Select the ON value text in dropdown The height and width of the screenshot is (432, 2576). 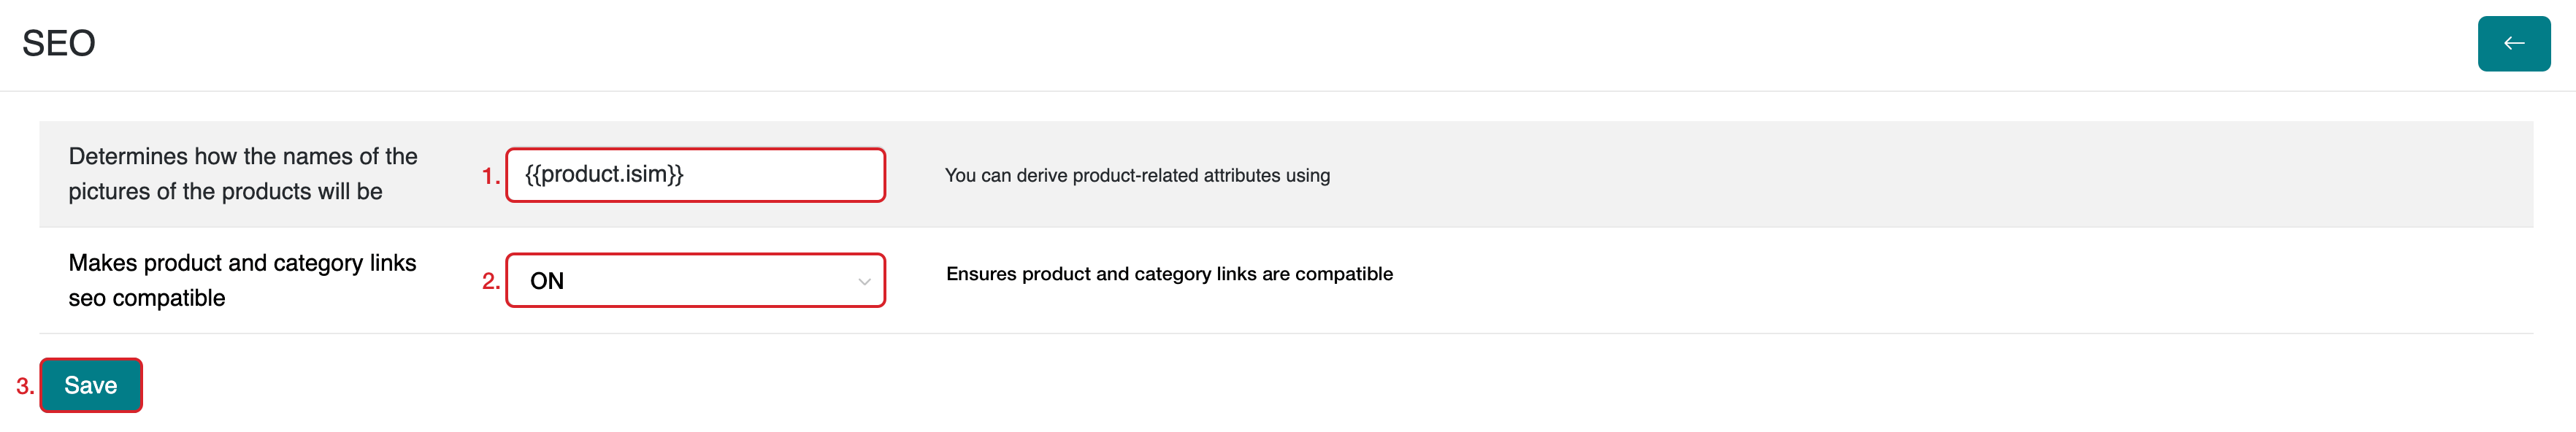click(x=547, y=282)
